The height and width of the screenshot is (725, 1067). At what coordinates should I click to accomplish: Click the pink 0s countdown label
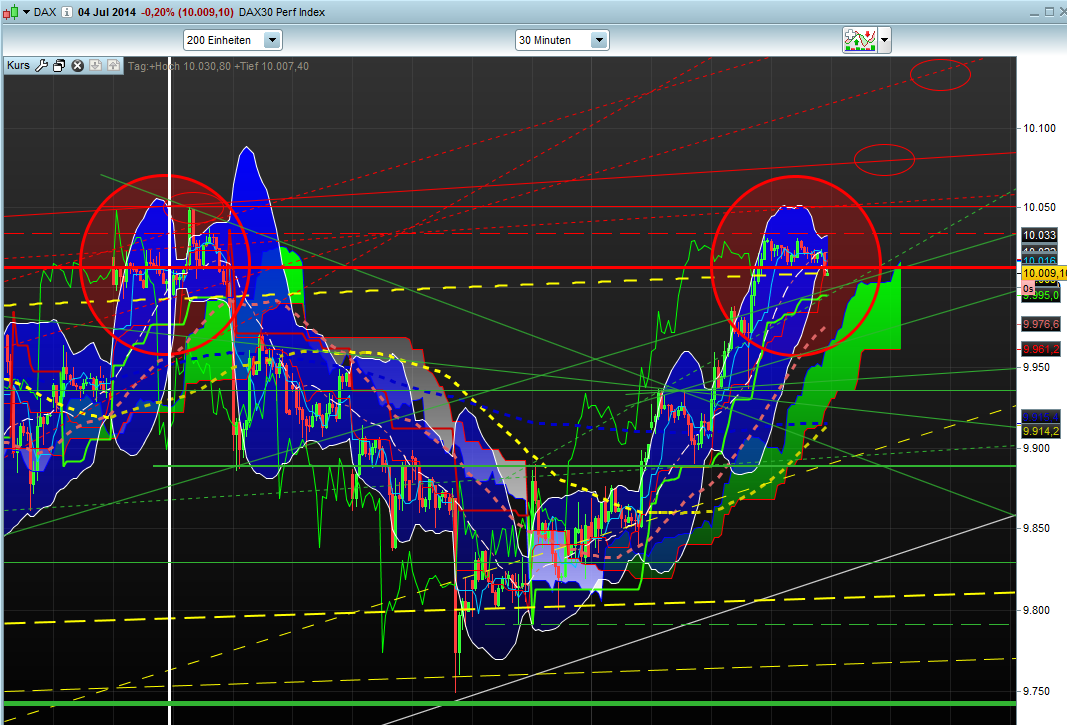(1028, 289)
